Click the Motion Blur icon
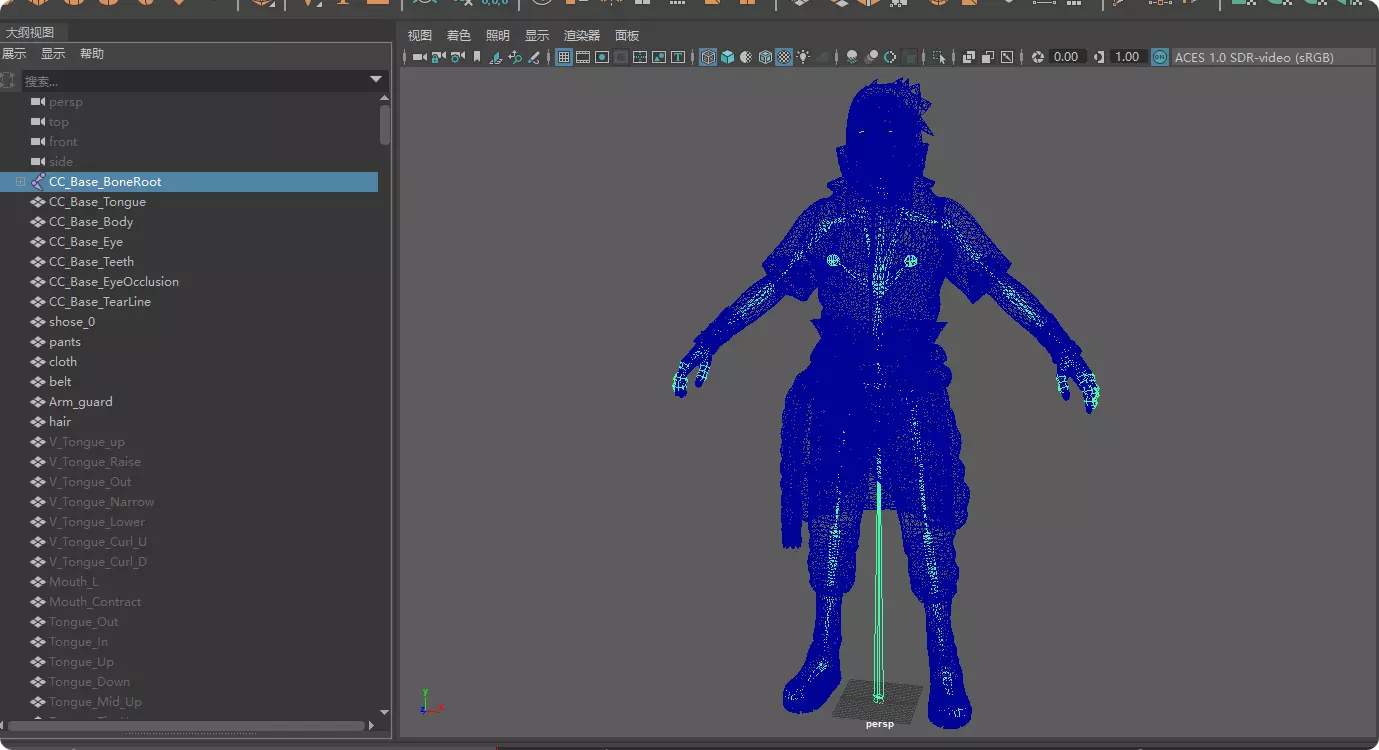Viewport: 1379px width, 750px height. click(871, 57)
